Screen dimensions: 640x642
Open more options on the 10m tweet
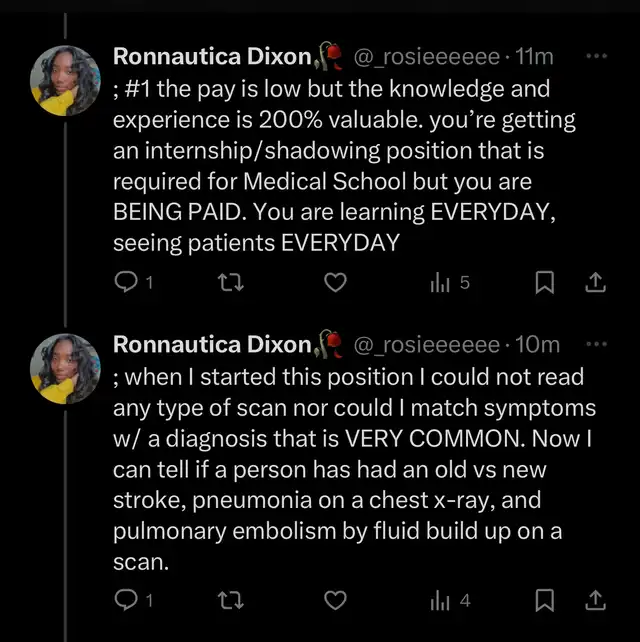(x=596, y=345)
